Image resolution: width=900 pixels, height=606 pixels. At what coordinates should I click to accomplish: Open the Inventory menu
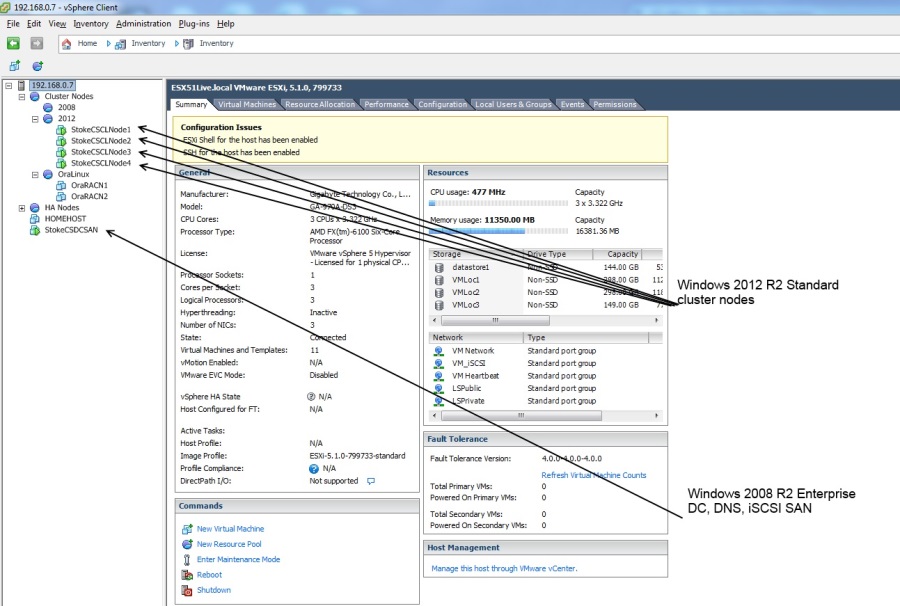point(91,24)
